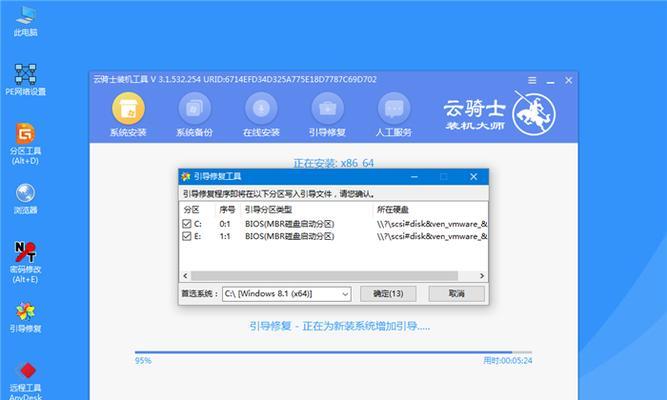This screenshot has height=400, width=667.
Task: Select the 1:1 cell in the E: row
Action: pos(225,236)
